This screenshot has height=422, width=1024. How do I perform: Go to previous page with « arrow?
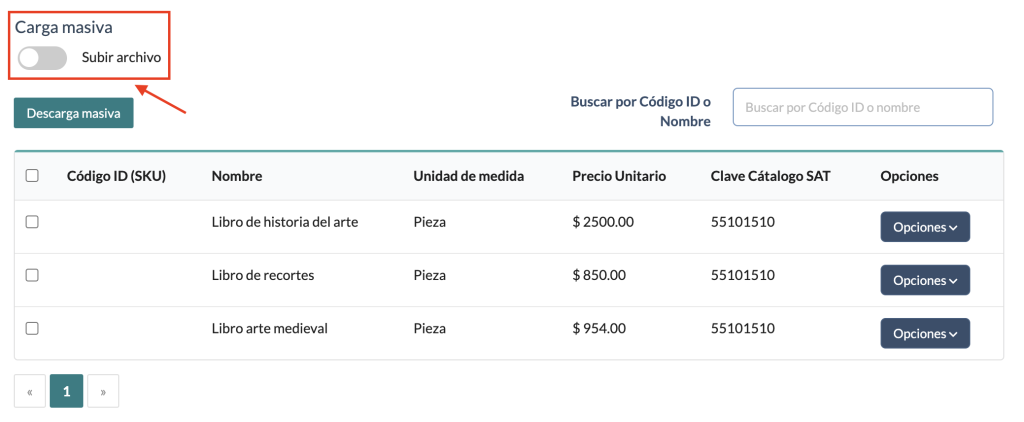click(x=30, y=392)
